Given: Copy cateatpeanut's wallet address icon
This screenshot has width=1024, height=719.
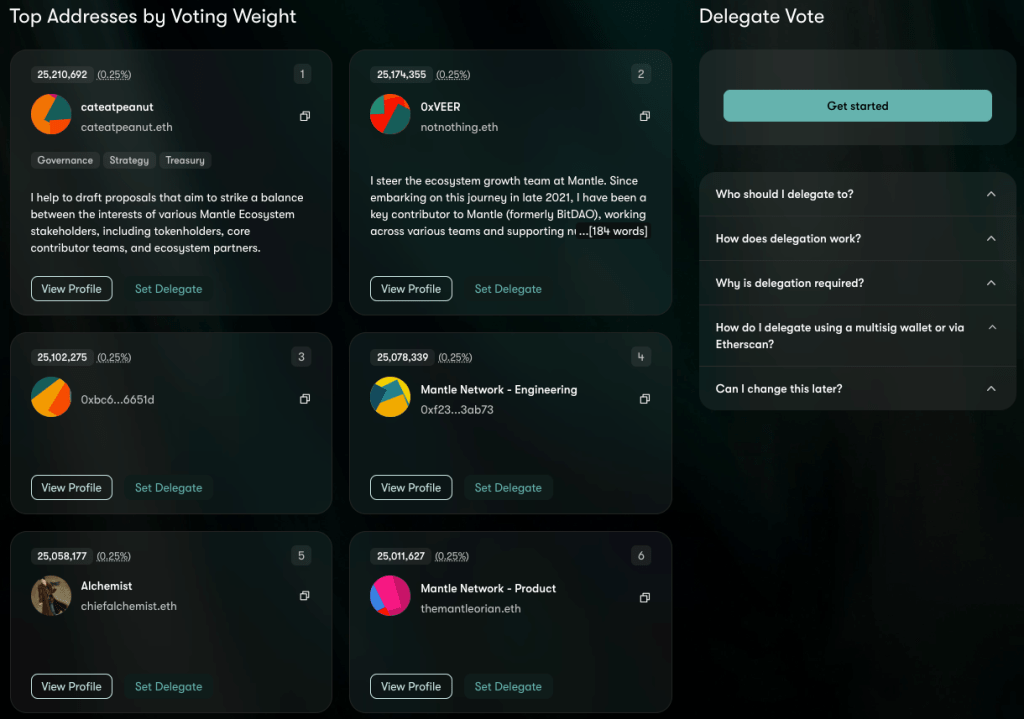Looking at the screenshot, I should 304,116.
